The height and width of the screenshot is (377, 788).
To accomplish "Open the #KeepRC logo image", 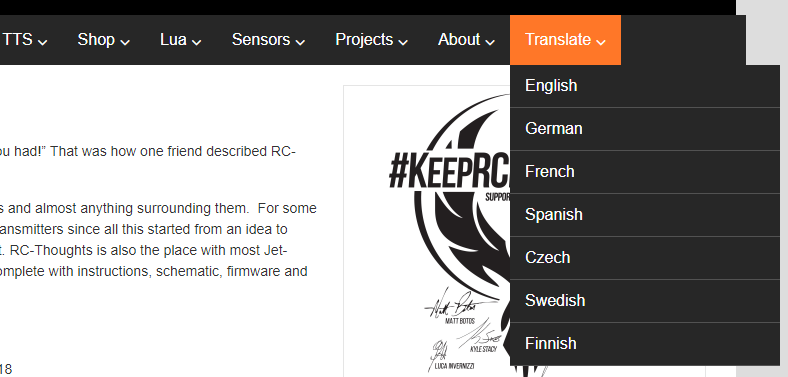I will pos(427,231).
